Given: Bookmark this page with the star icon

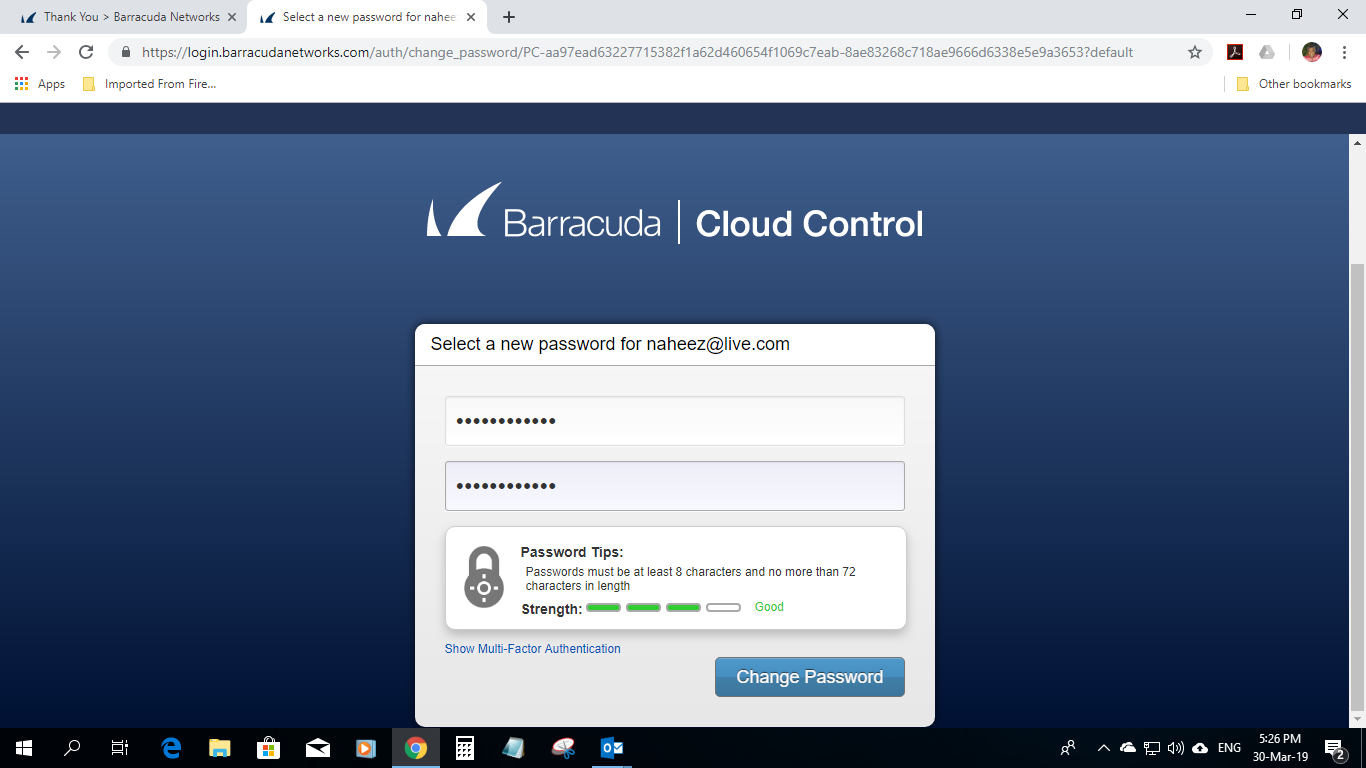Looking at the screenshot, I should coord(1194,52).
